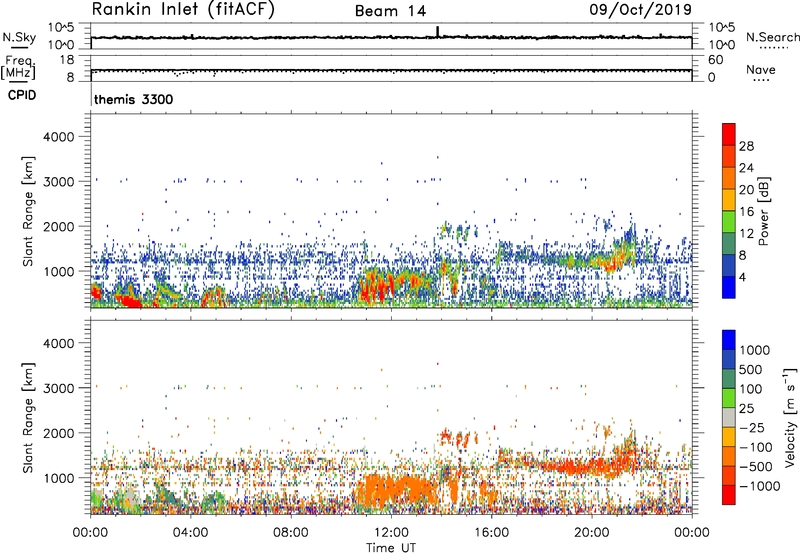Click the '24' label on Power color bar
This screenshot has width=800, height=554.
coord(746,168)
